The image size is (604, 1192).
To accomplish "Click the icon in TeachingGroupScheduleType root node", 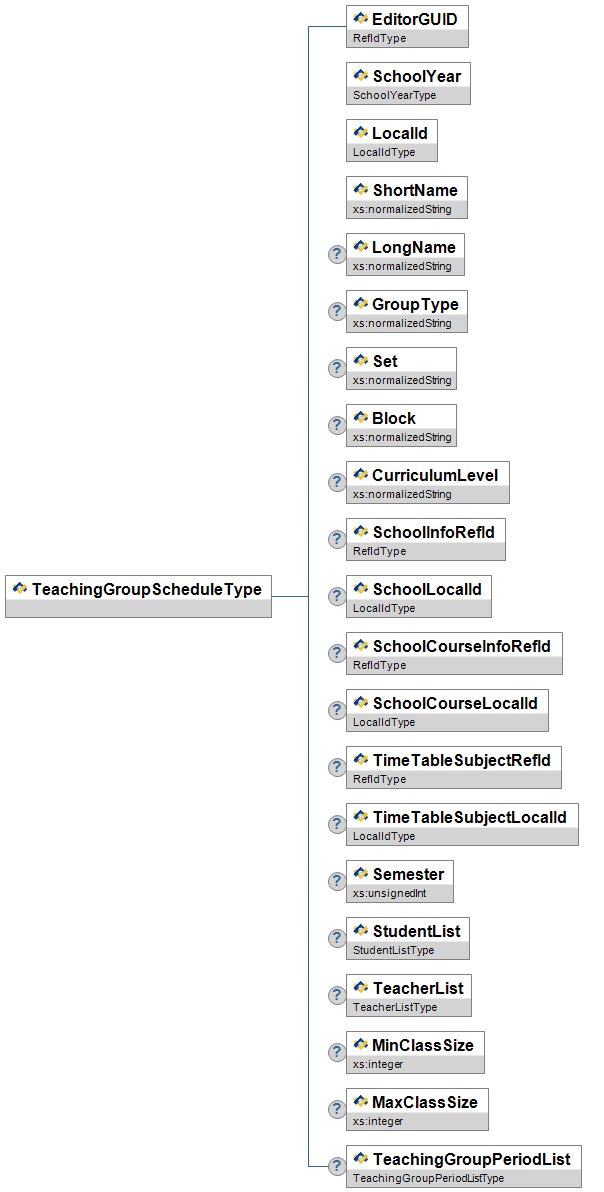I will click(x=20, y=589).
